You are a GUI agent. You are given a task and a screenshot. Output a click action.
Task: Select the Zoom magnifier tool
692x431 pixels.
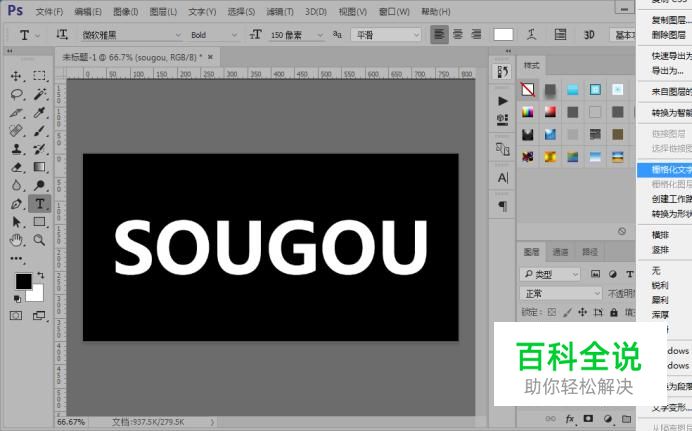[x=39, y=240]
